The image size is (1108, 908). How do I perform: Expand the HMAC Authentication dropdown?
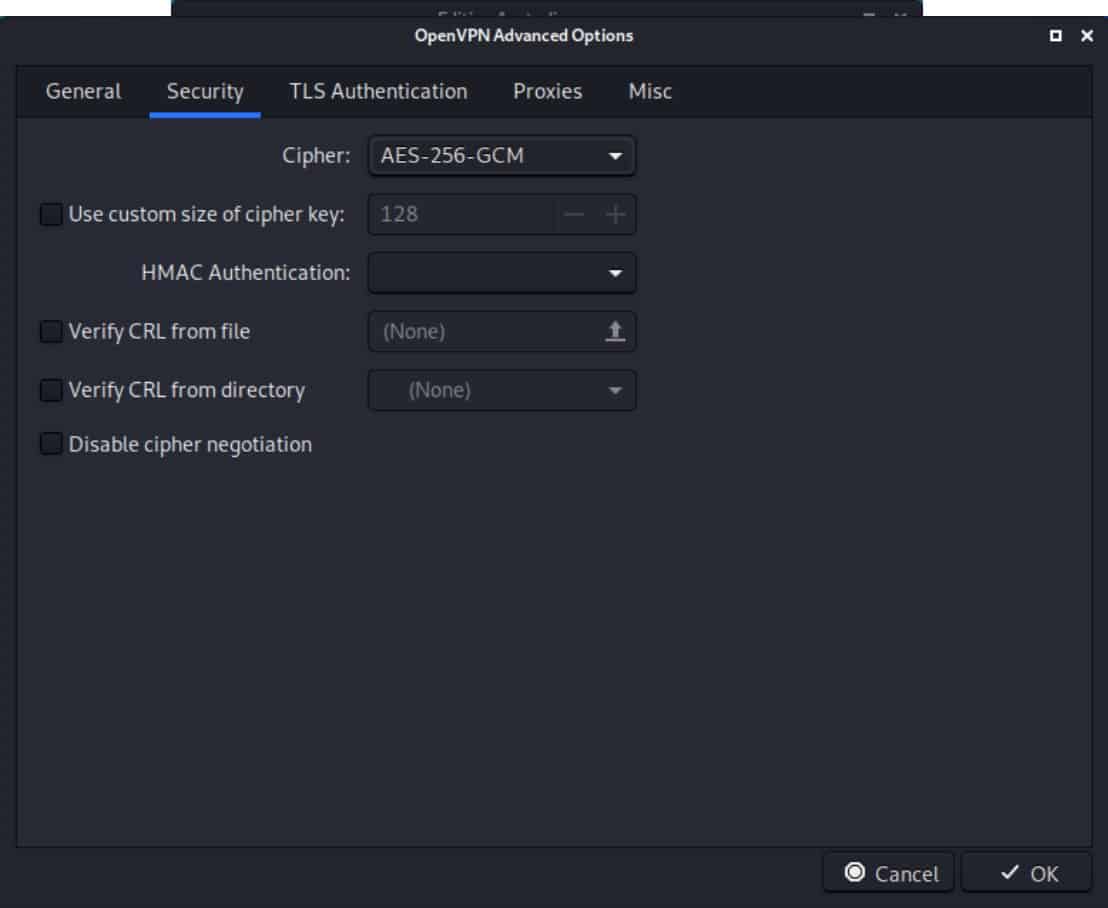pyautogui.click(x=502, y=273)
